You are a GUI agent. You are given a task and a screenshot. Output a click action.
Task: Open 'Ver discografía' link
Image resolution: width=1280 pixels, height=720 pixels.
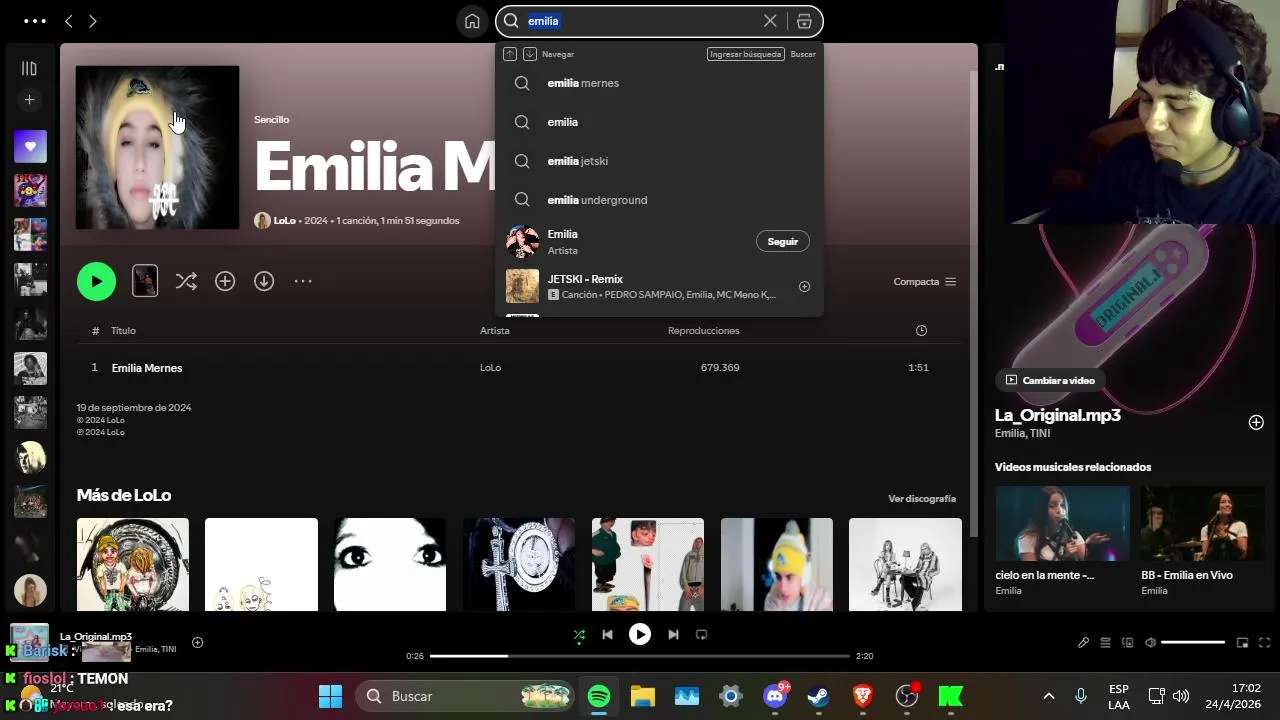(x=922, y=498)
